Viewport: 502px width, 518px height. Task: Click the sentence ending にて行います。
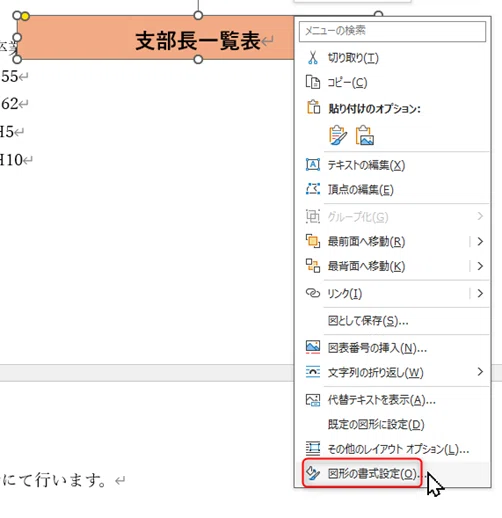[54, 480]
